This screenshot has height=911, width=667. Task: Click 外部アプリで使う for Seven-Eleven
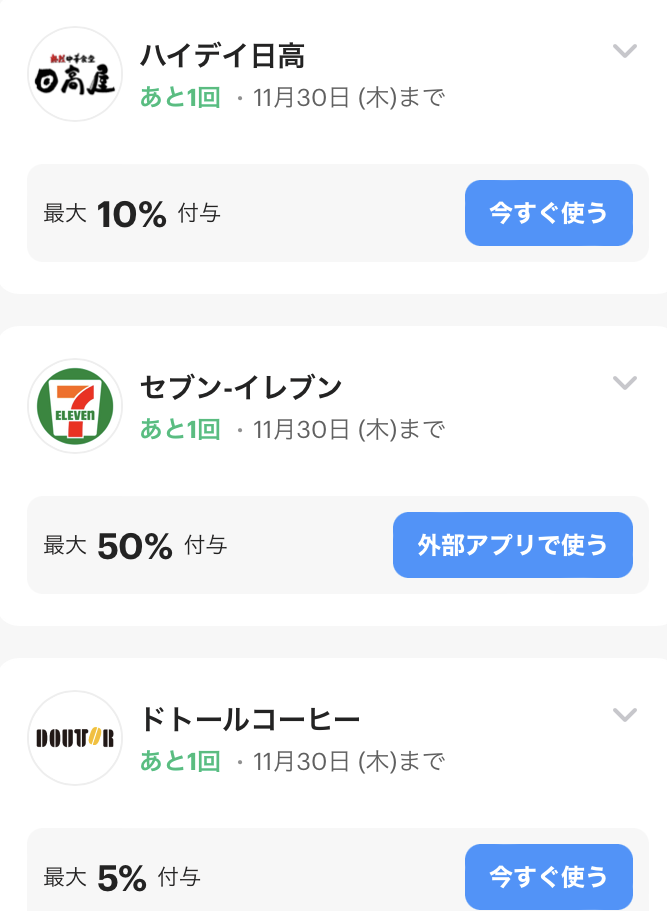pos(512,545)
